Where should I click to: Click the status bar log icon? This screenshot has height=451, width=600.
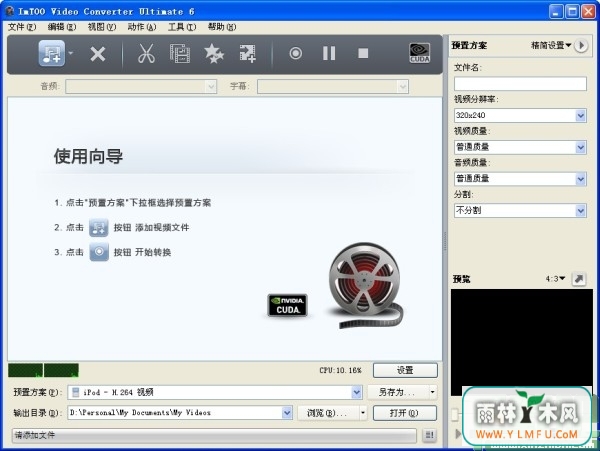429,435
